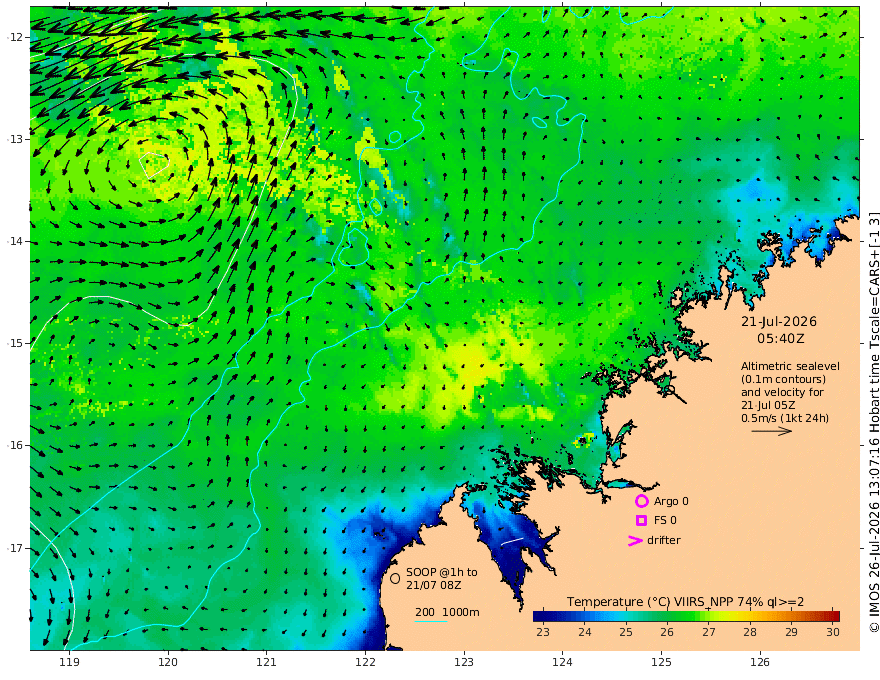Click the longitude axis label 124

pos(563,663)
